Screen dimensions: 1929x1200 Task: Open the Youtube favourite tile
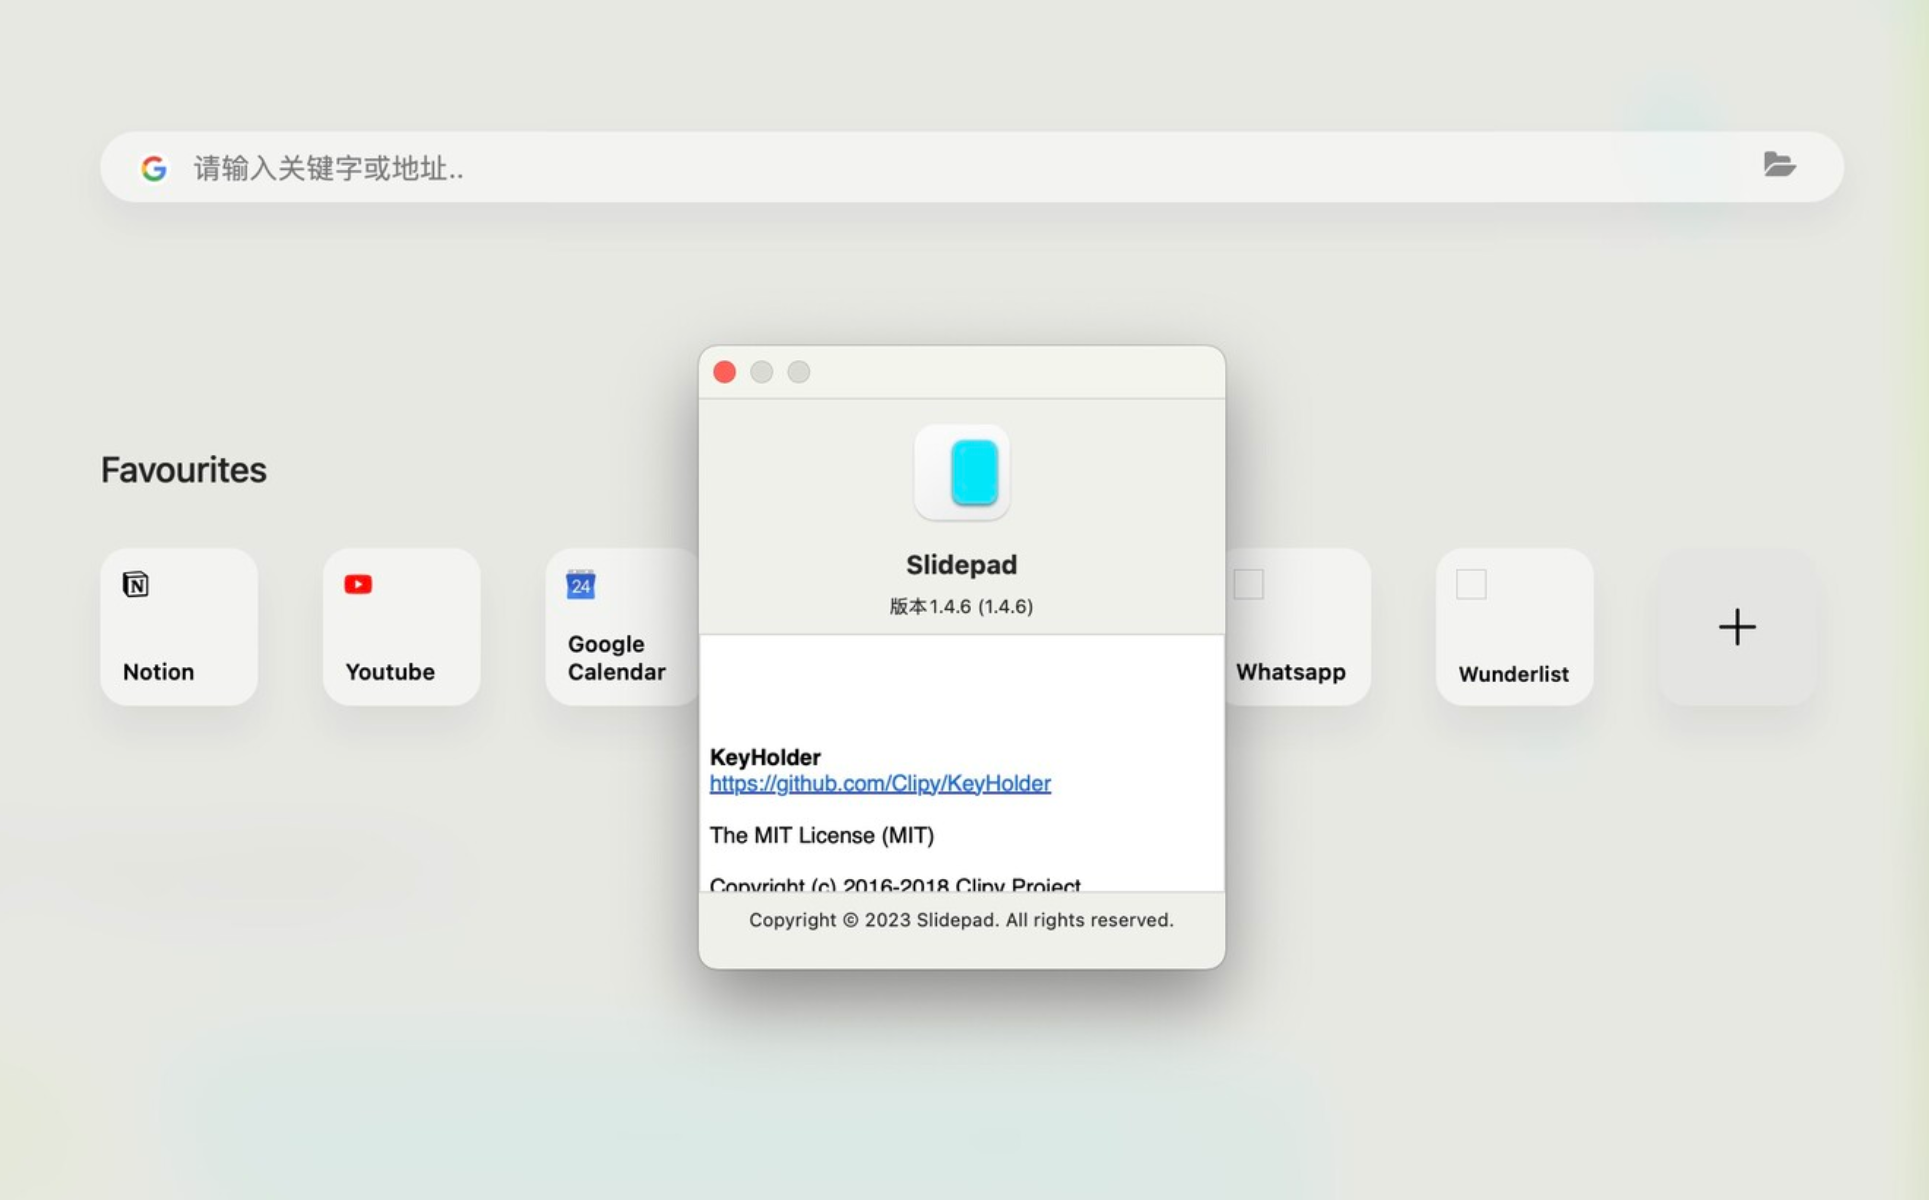pos(402,627)
